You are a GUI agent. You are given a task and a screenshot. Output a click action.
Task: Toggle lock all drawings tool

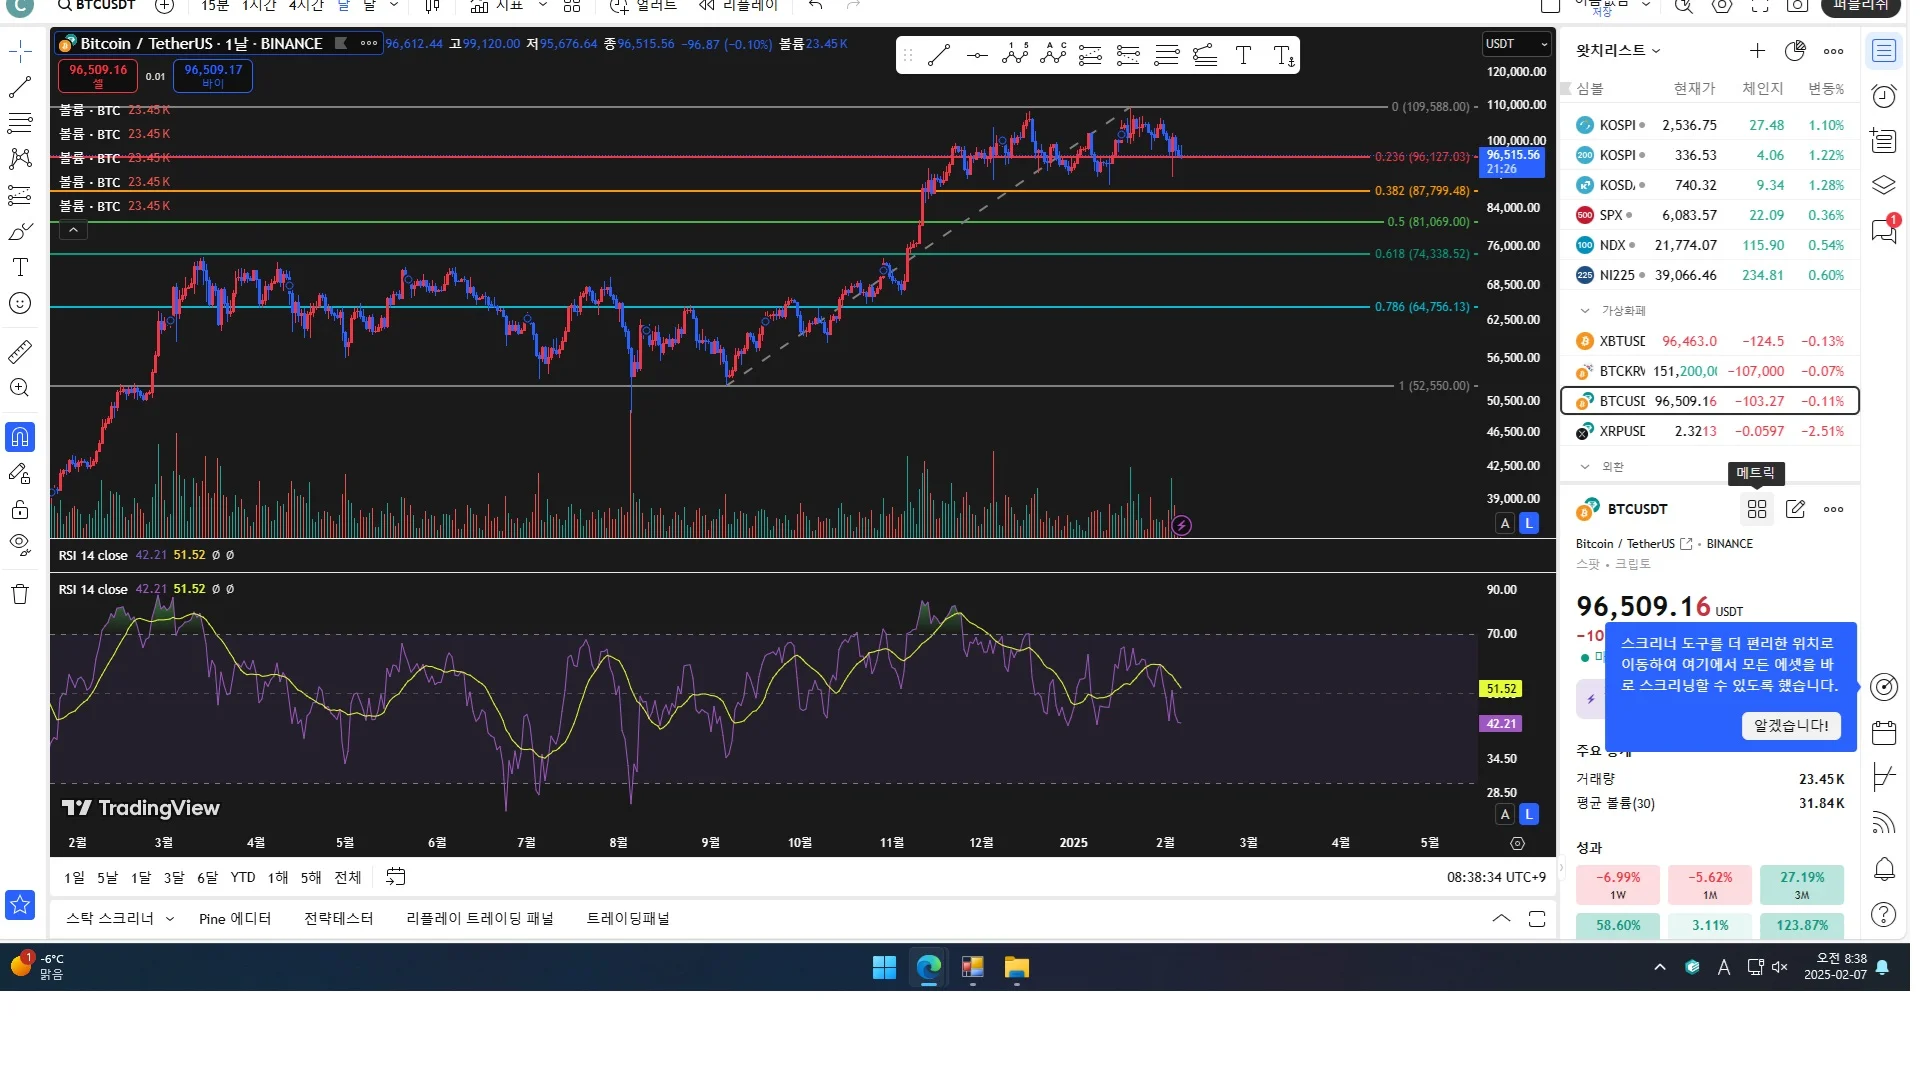click(20, 510)
